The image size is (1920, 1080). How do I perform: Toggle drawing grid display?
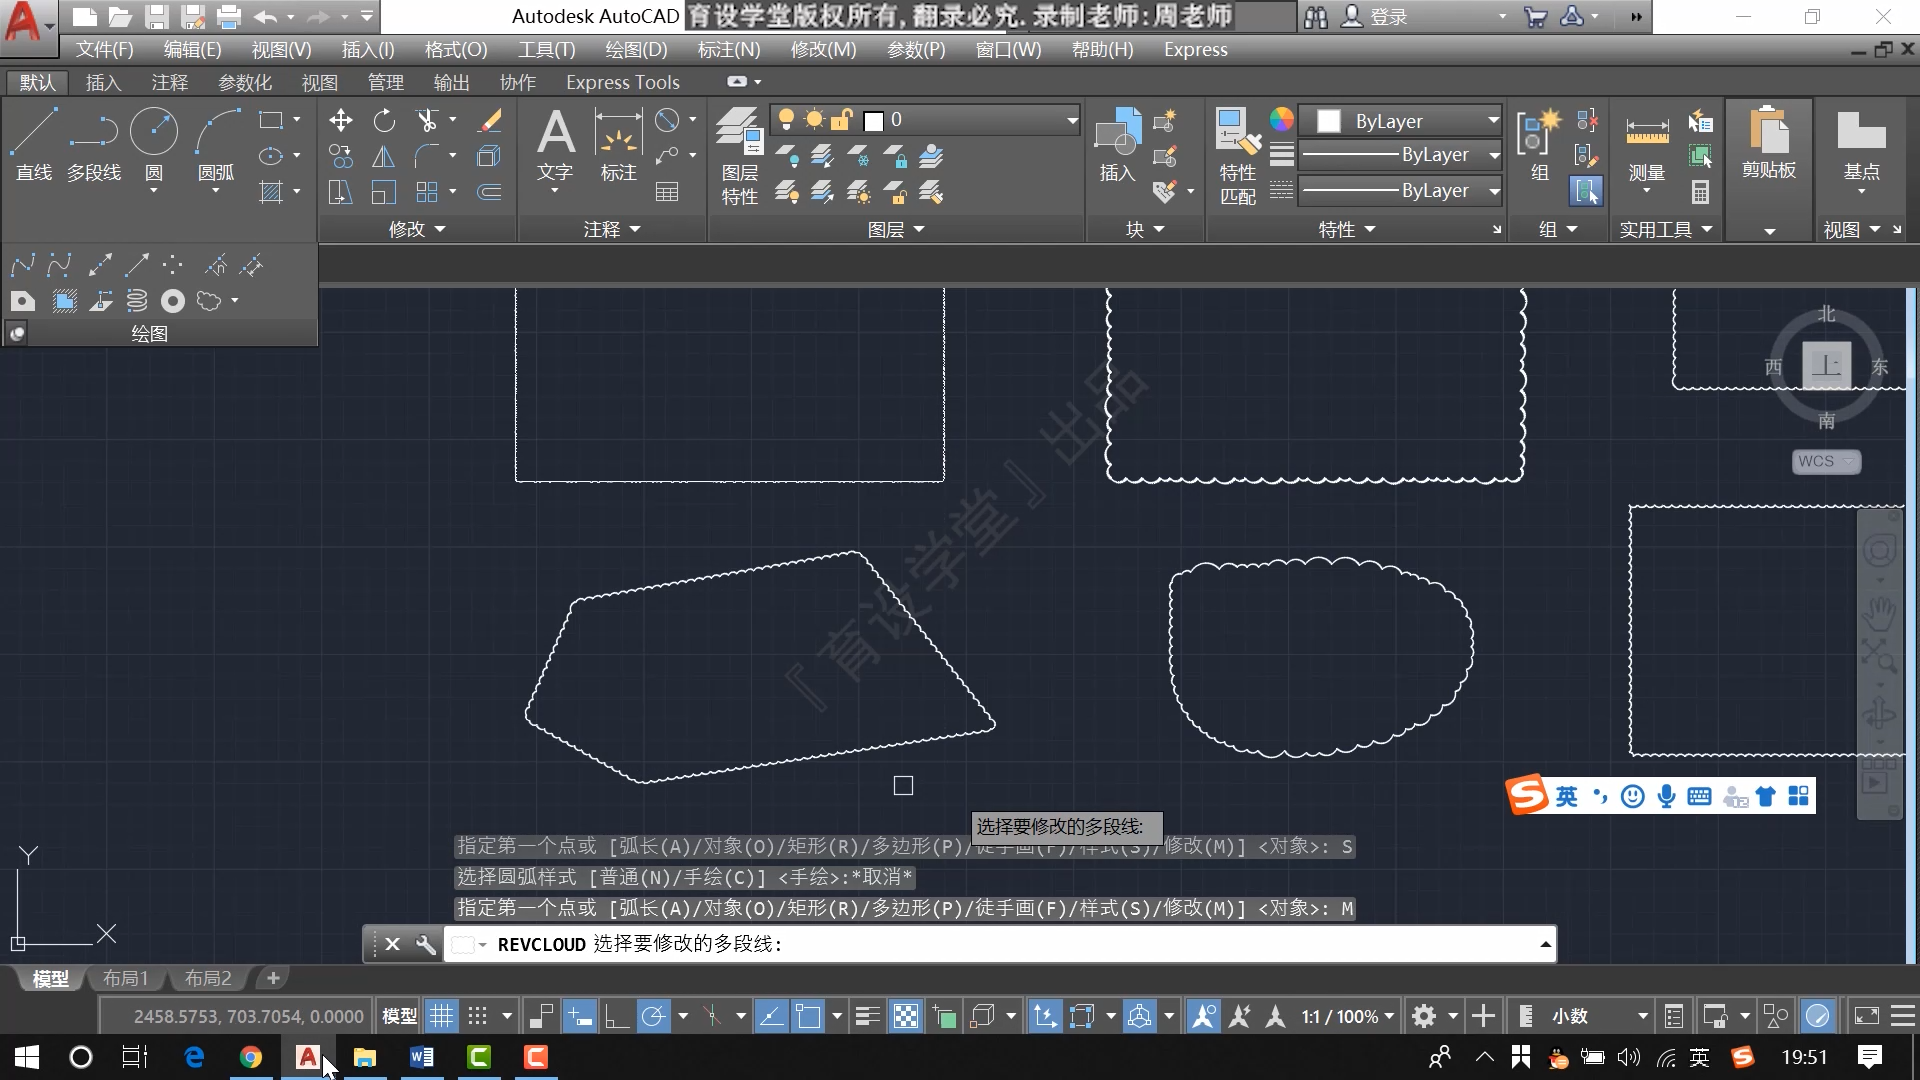441,1017
